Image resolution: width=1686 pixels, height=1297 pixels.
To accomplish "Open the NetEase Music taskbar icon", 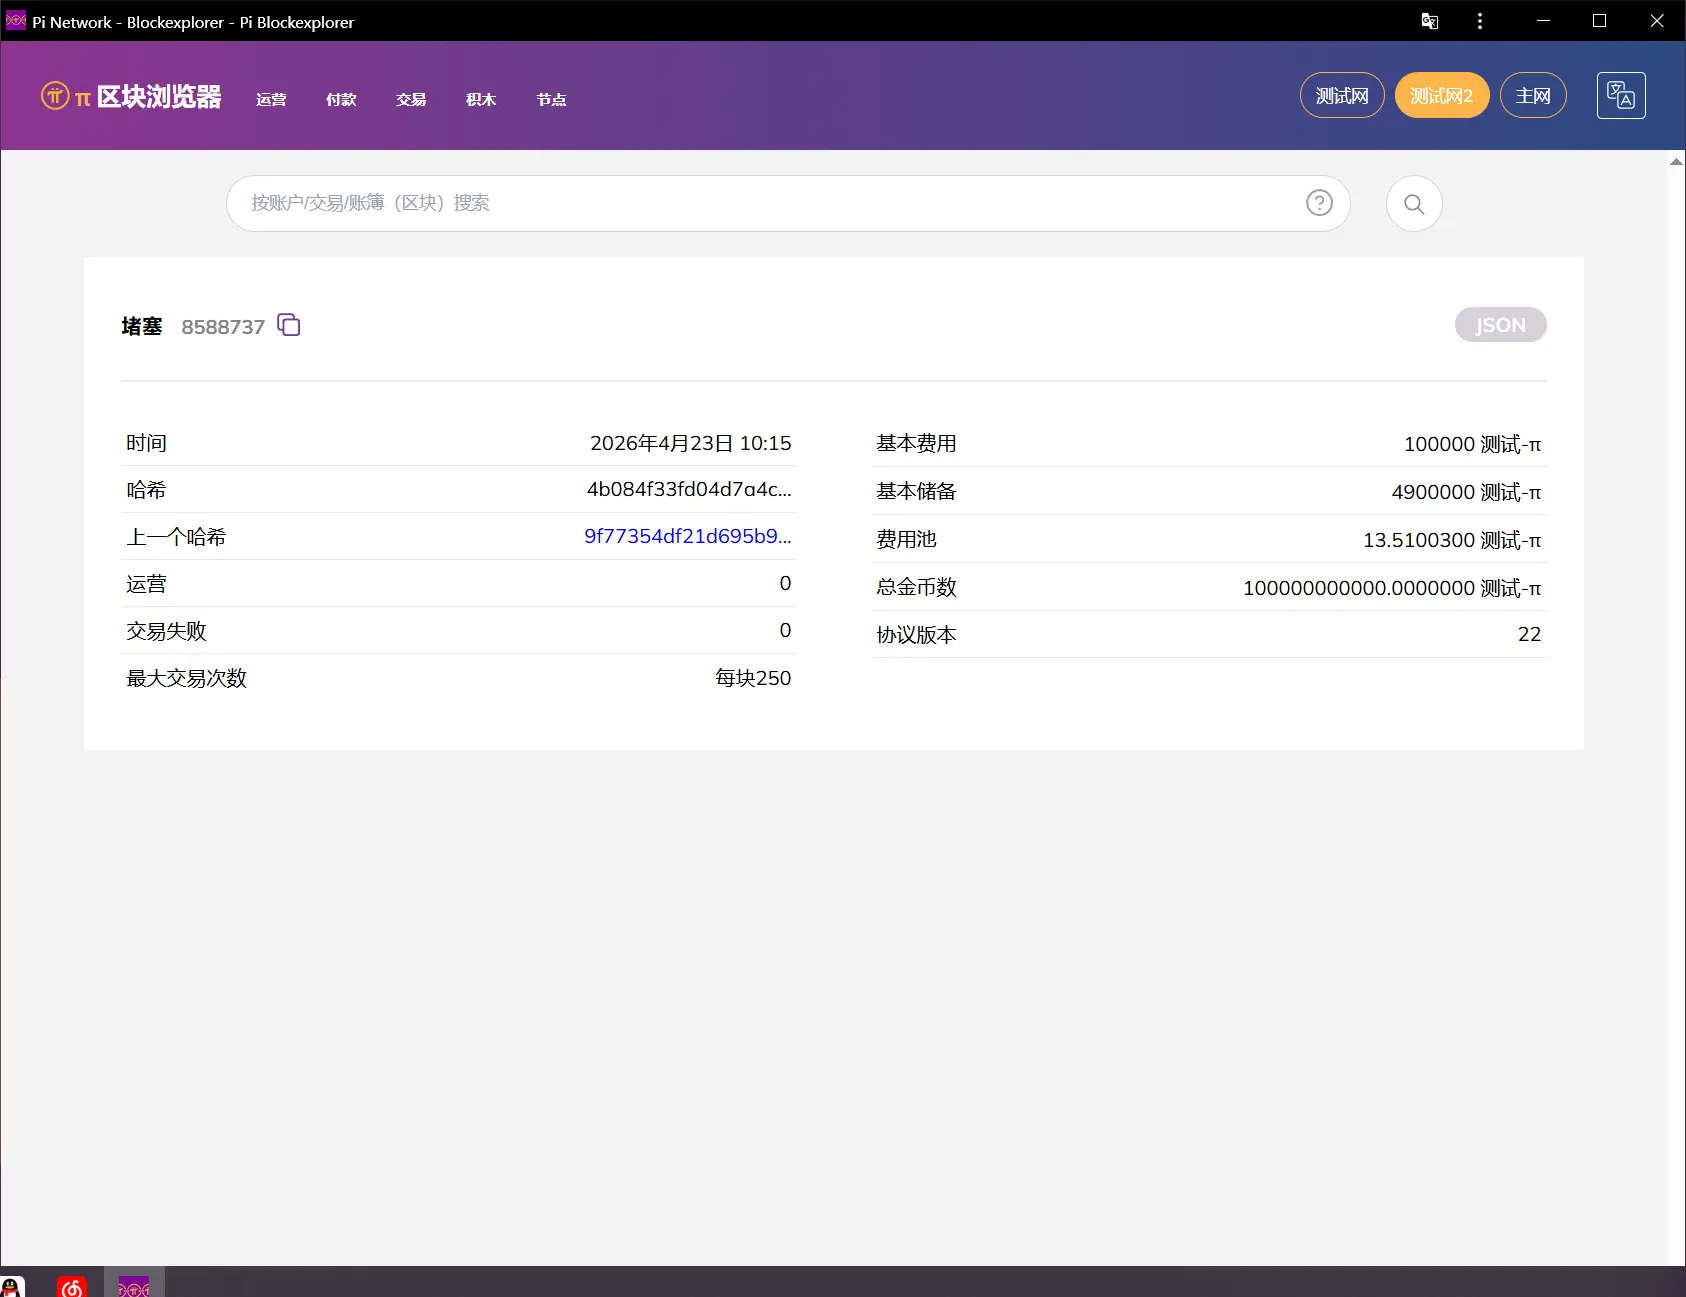I will [x=72, y=1286].
